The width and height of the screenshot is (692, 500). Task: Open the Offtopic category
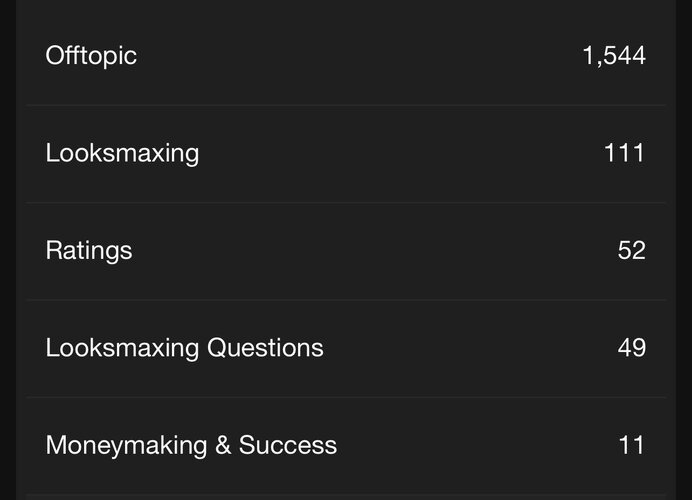pyautogui.click(x=91, y=55)
